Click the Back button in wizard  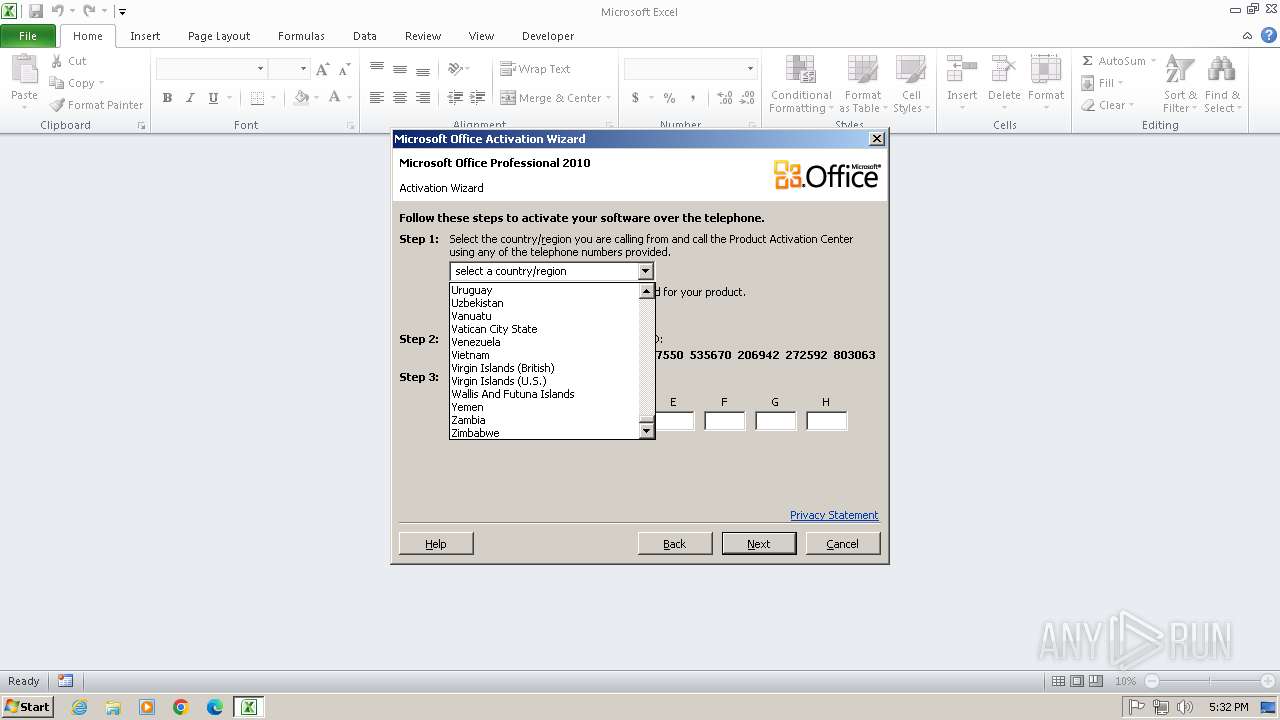coord(675,543)
